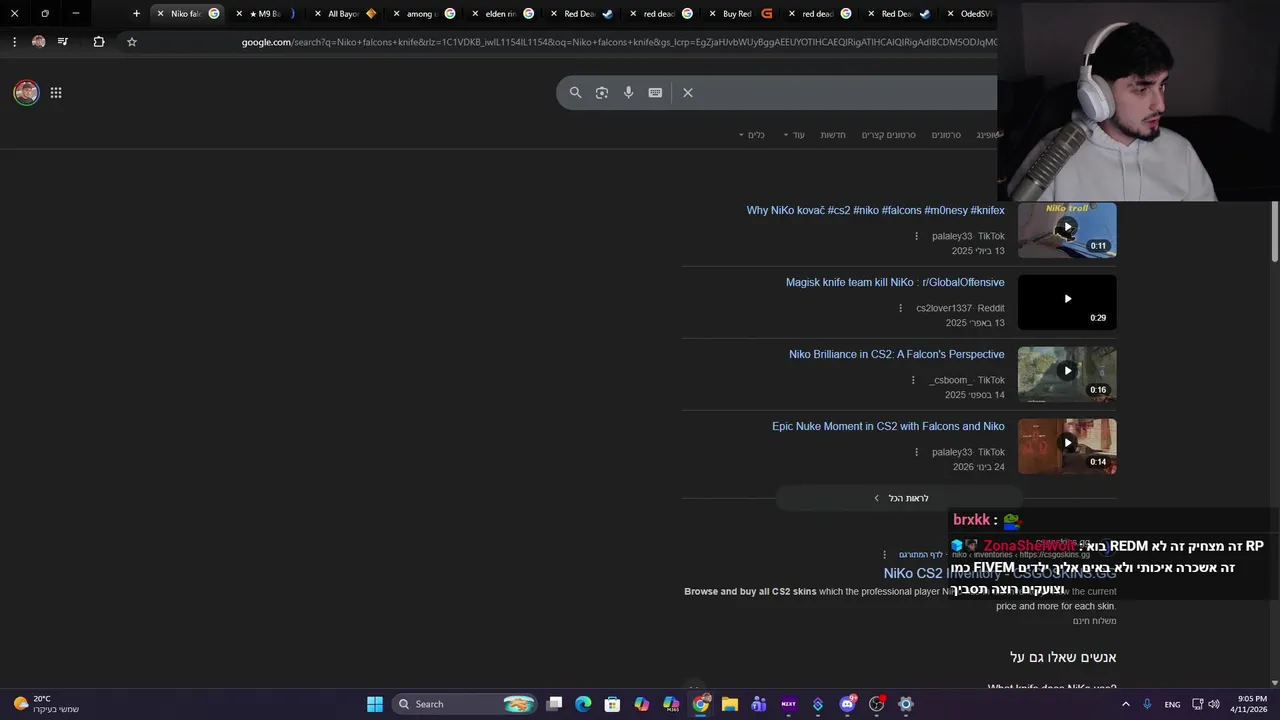Clear the search box with X
This screenshot has height=720, width=1280.
[688, 92]
